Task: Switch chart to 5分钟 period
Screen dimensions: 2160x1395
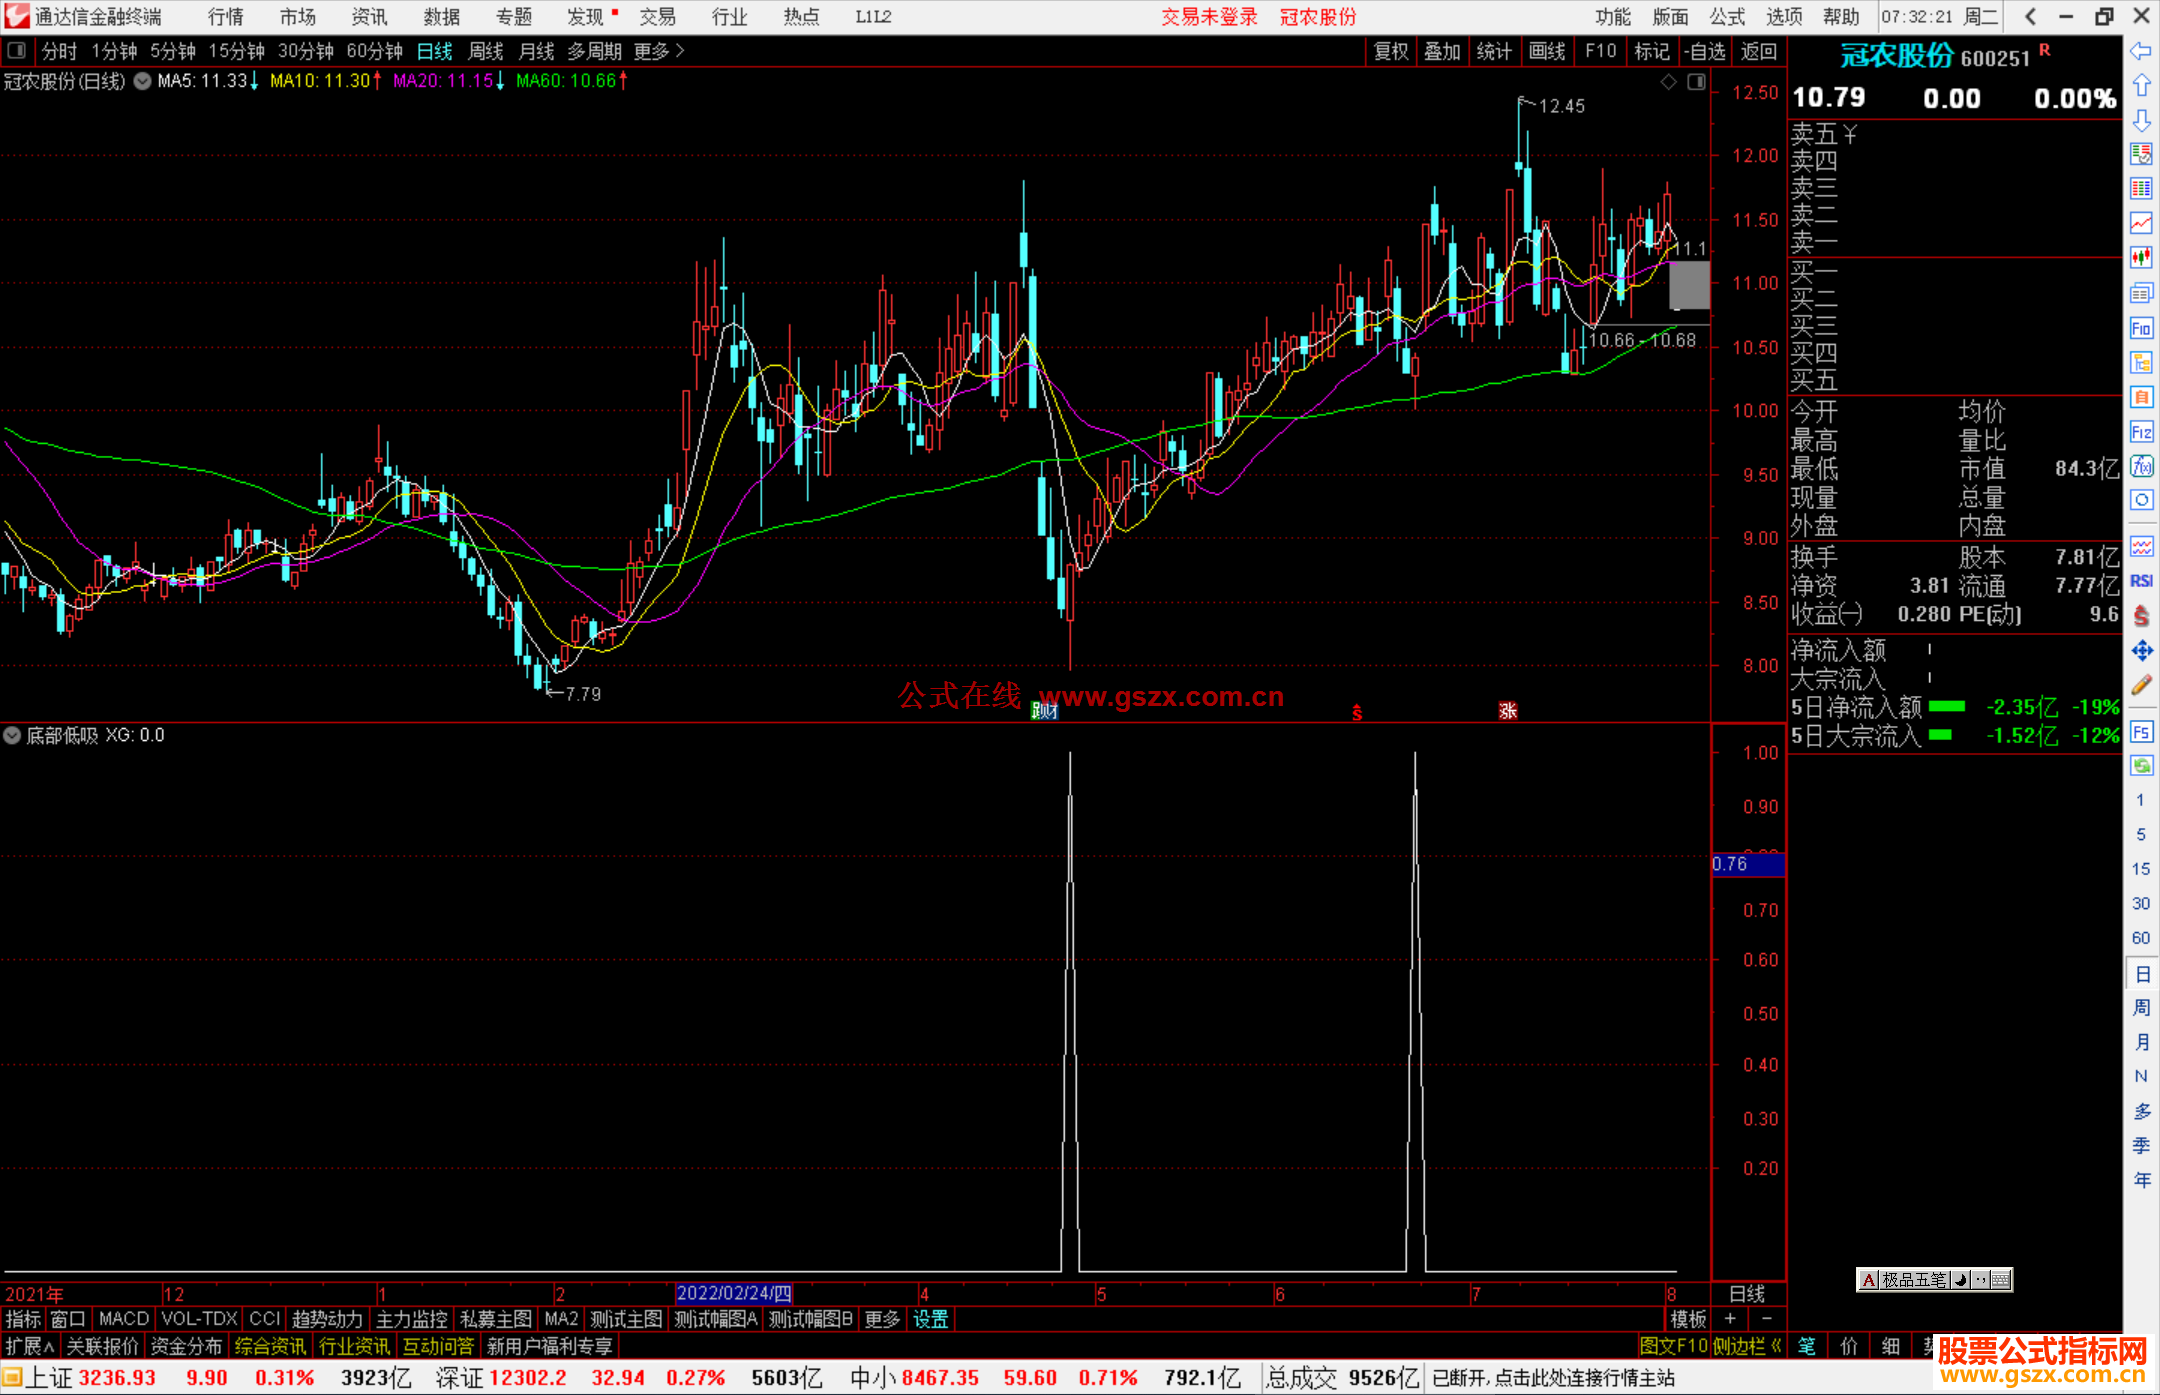Action: pyautogui.click(x=173, y=51)
